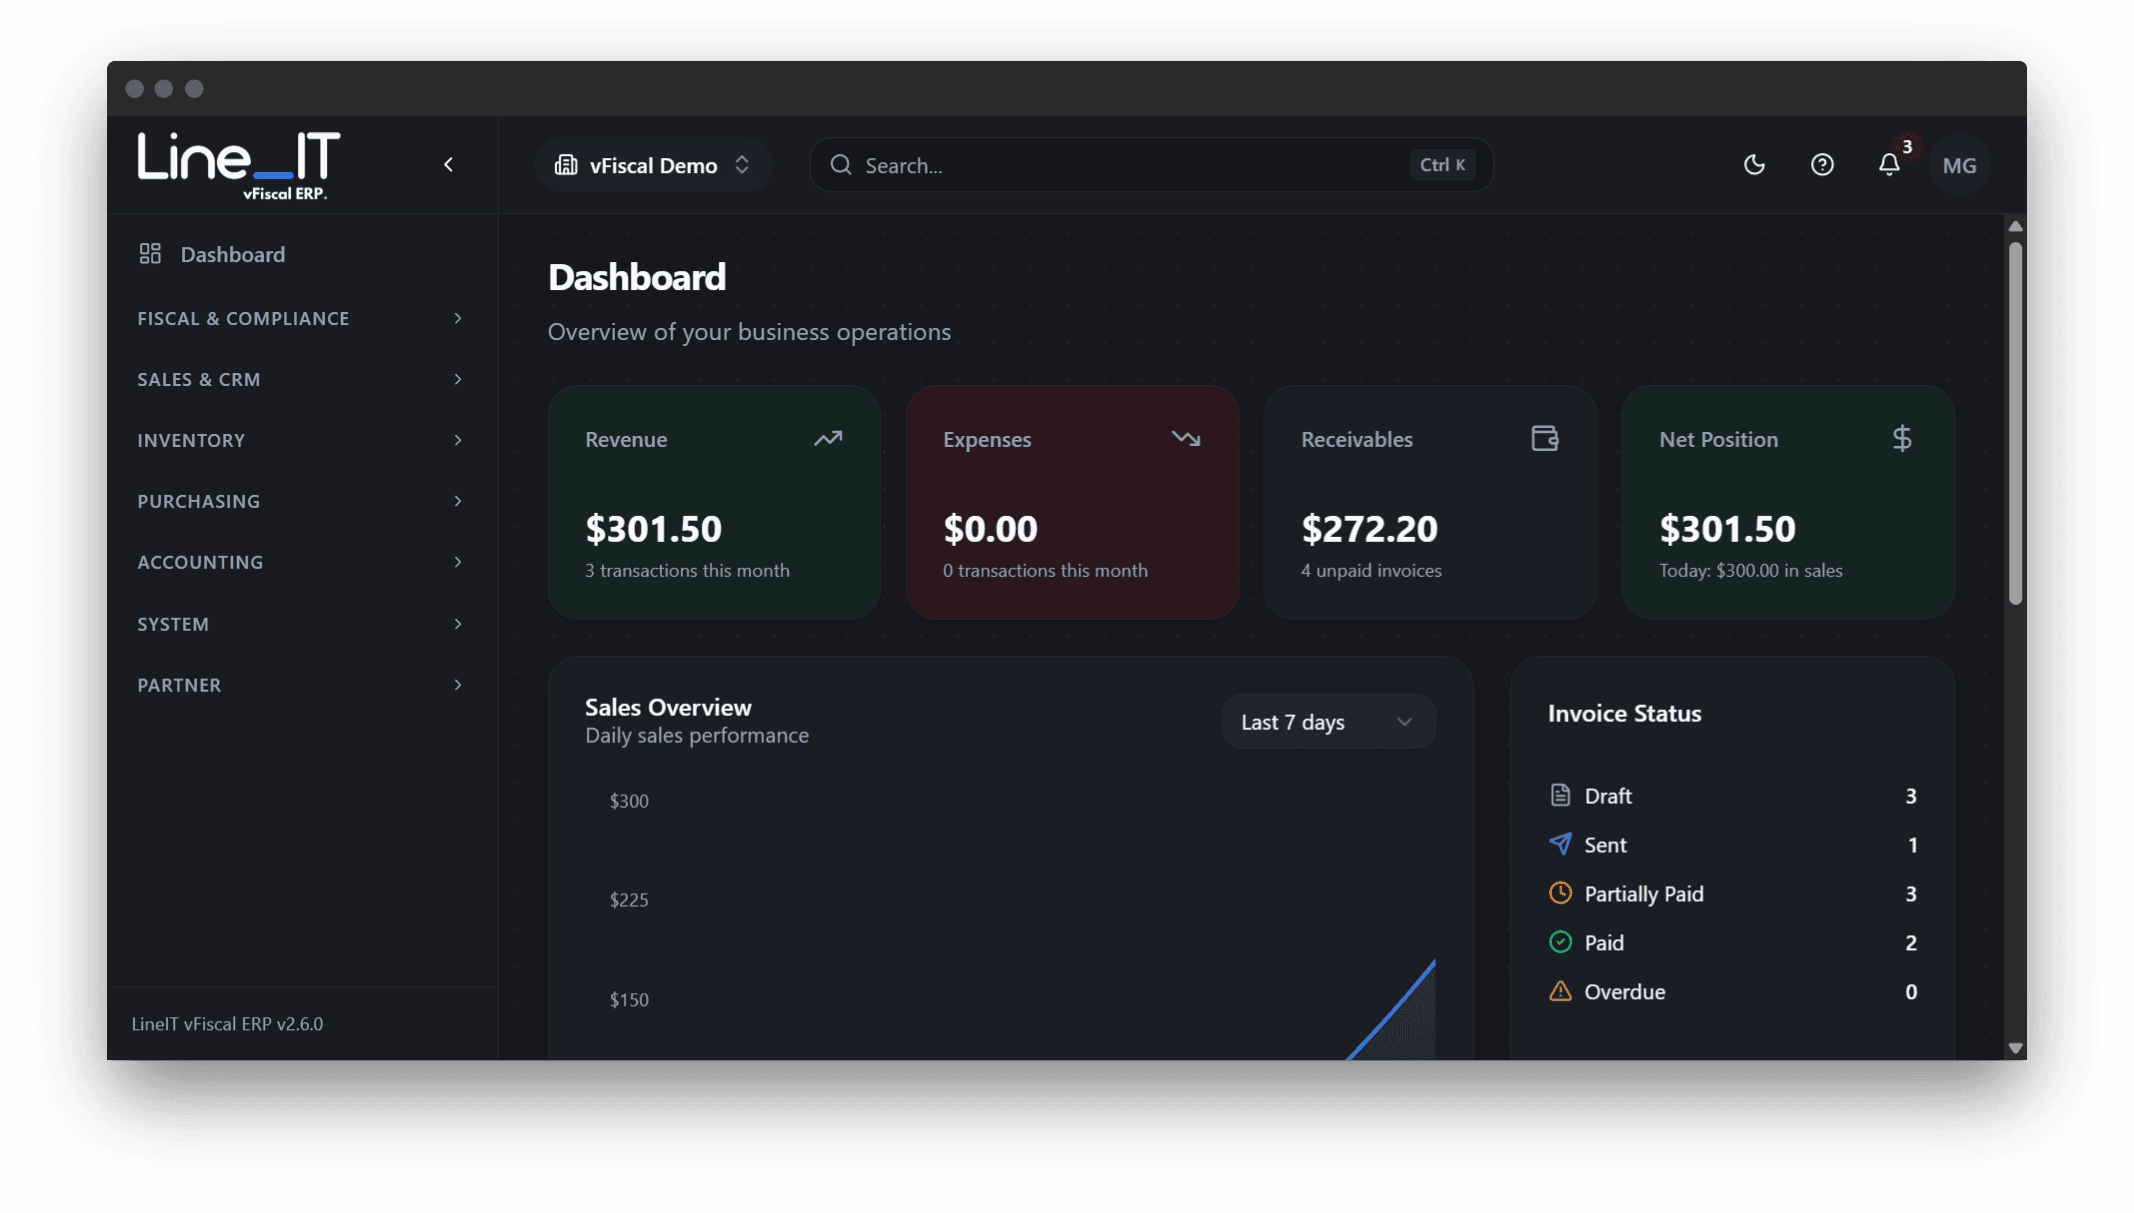Open notifications via the bell icon
Screen dimensions: 2134x1213
click(1888, 164)
